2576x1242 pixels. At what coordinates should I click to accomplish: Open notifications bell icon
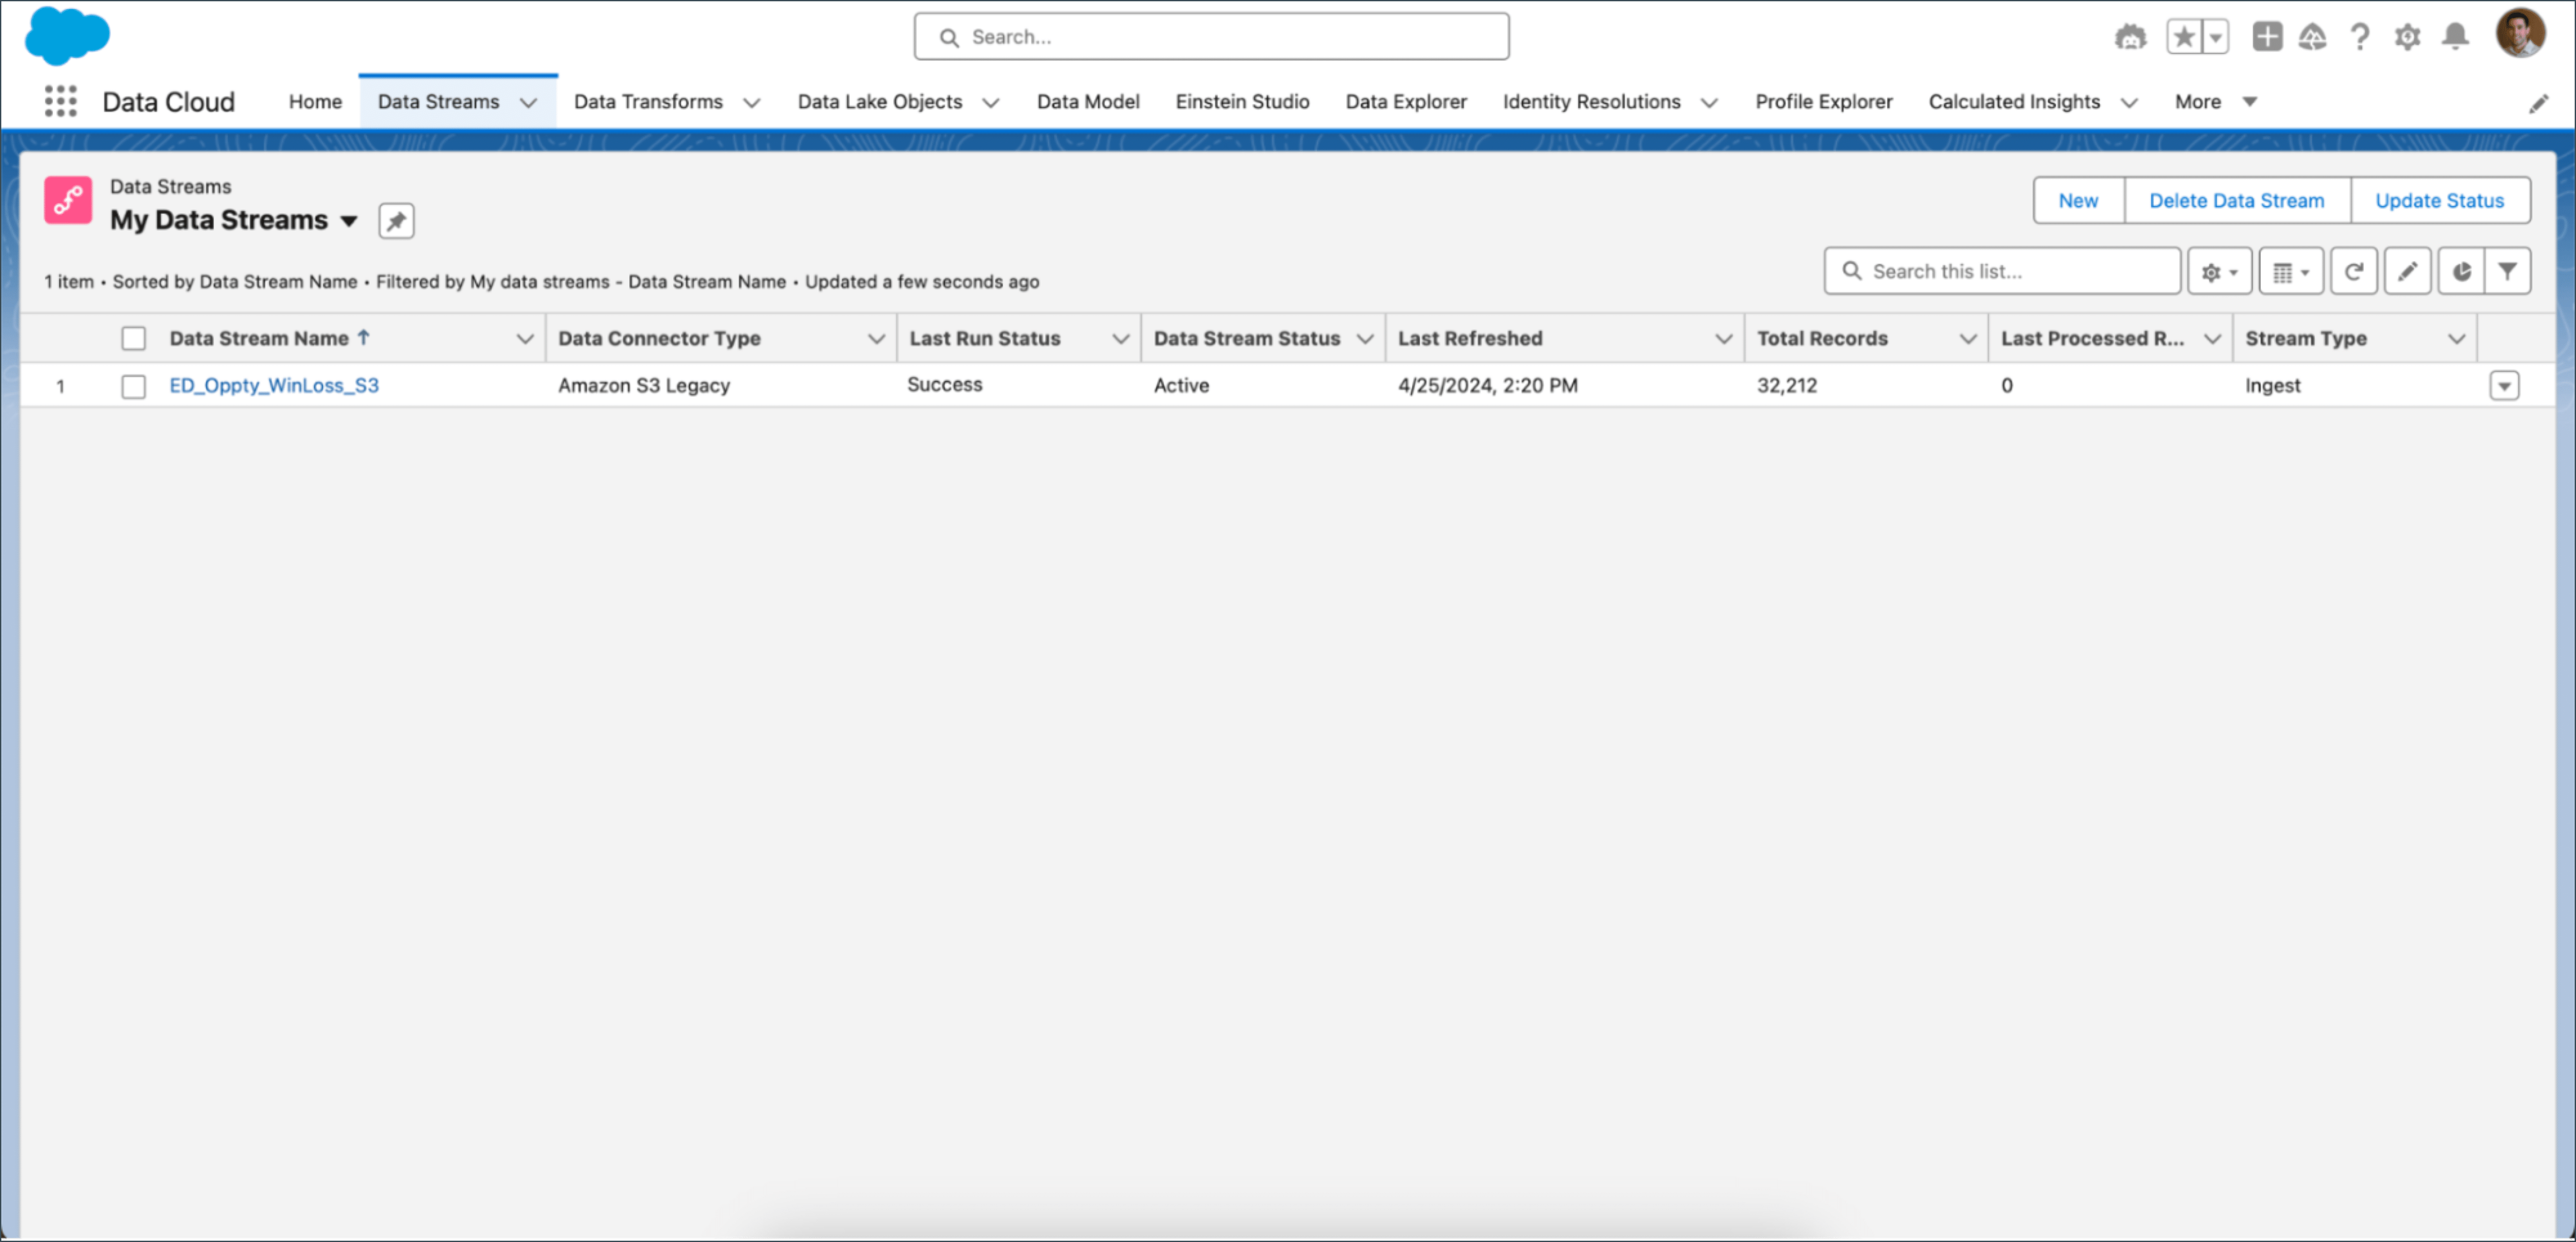[x=2455, y=37]
